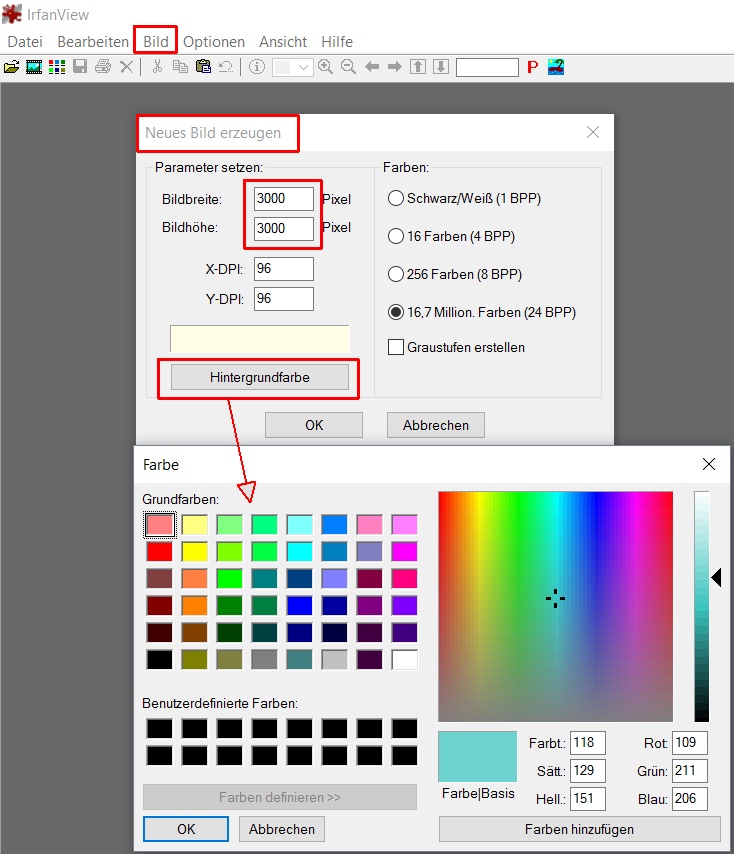Image resolution: width=734 pixels, height=854 pixels.
Task: Click the image information icon
Action: point(256,67)
